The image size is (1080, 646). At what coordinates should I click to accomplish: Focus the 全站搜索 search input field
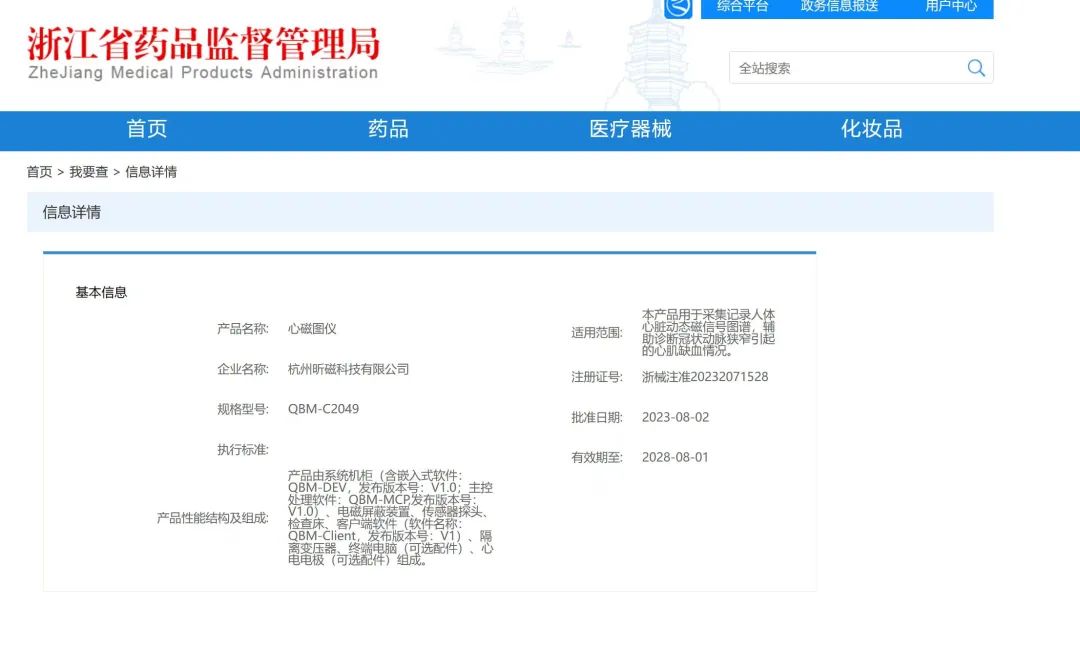tap(845, 68)
